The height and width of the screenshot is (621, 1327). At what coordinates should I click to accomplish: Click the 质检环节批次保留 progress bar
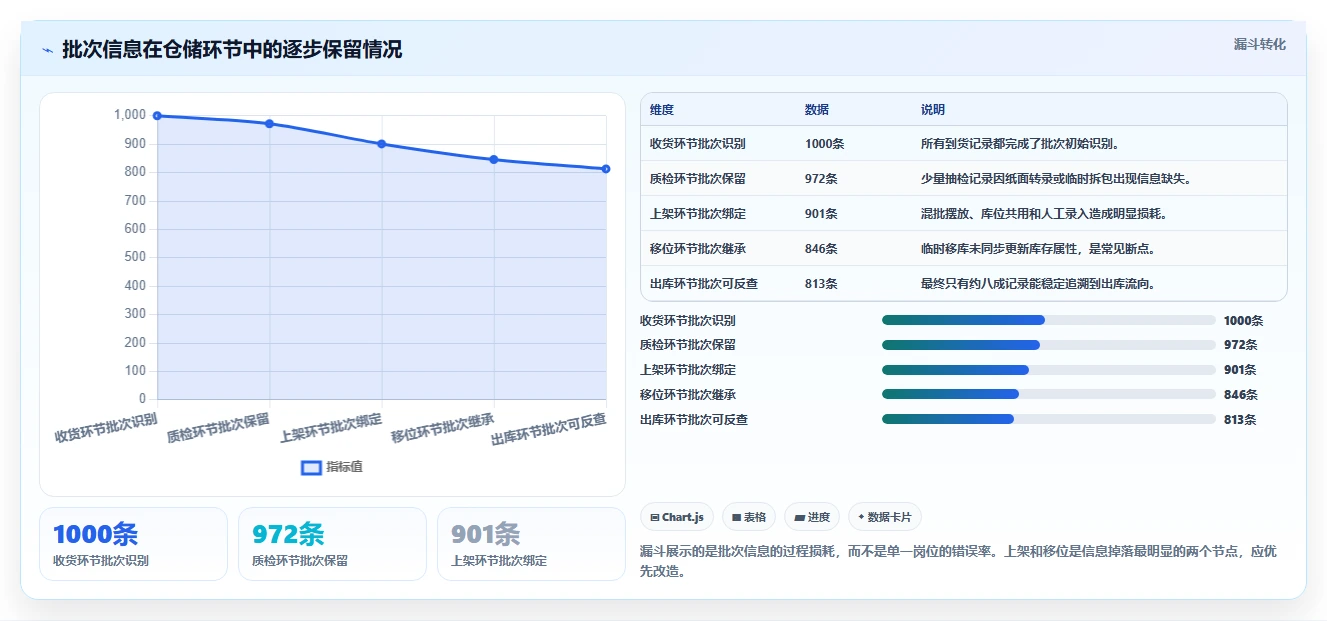(1049, 345)
